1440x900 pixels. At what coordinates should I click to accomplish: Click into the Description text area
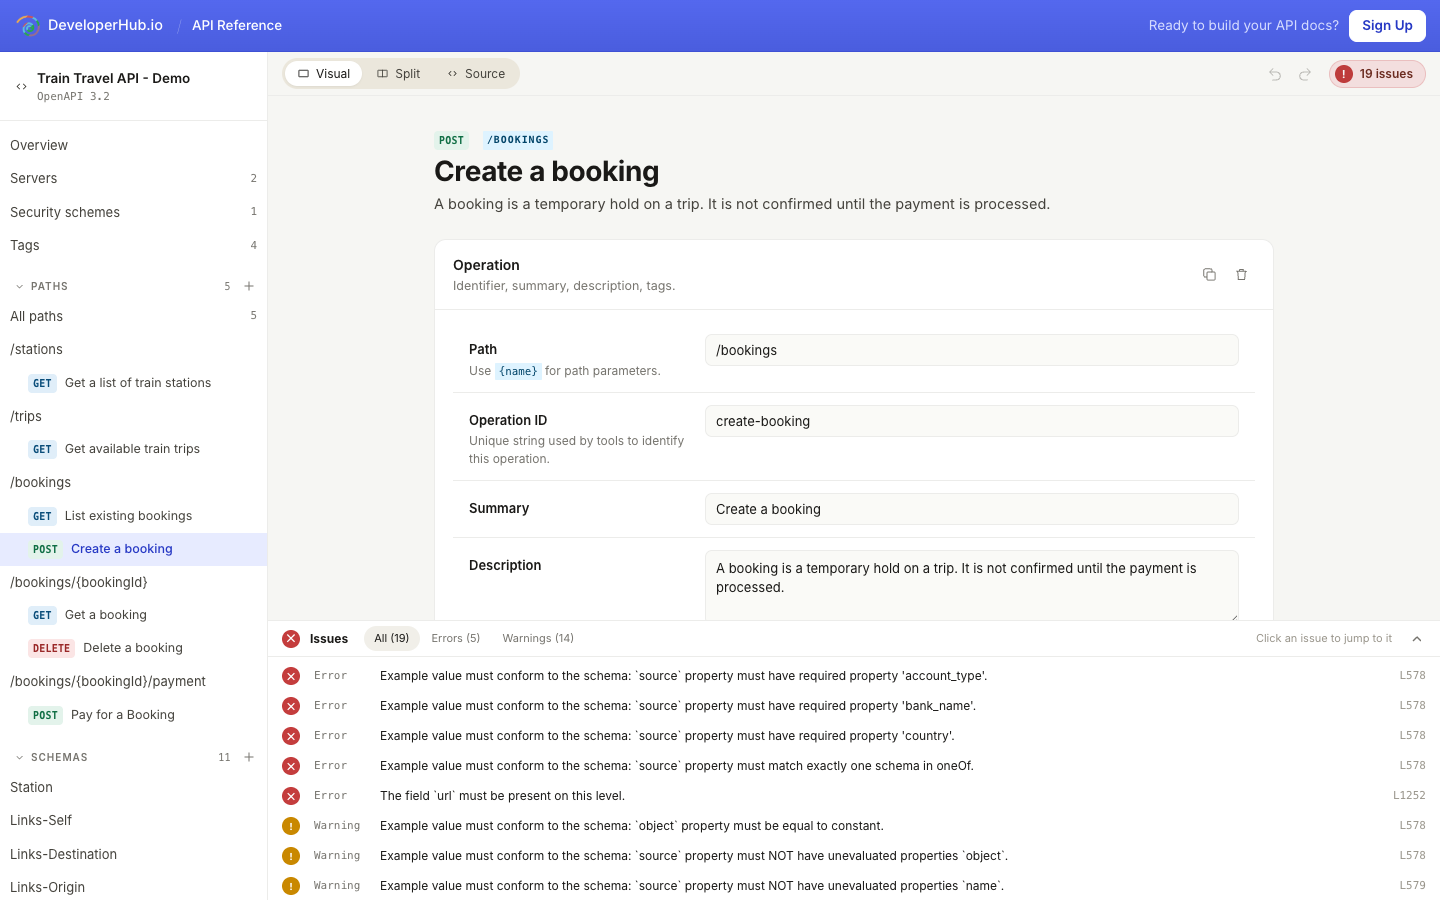[x=972, y=585]
